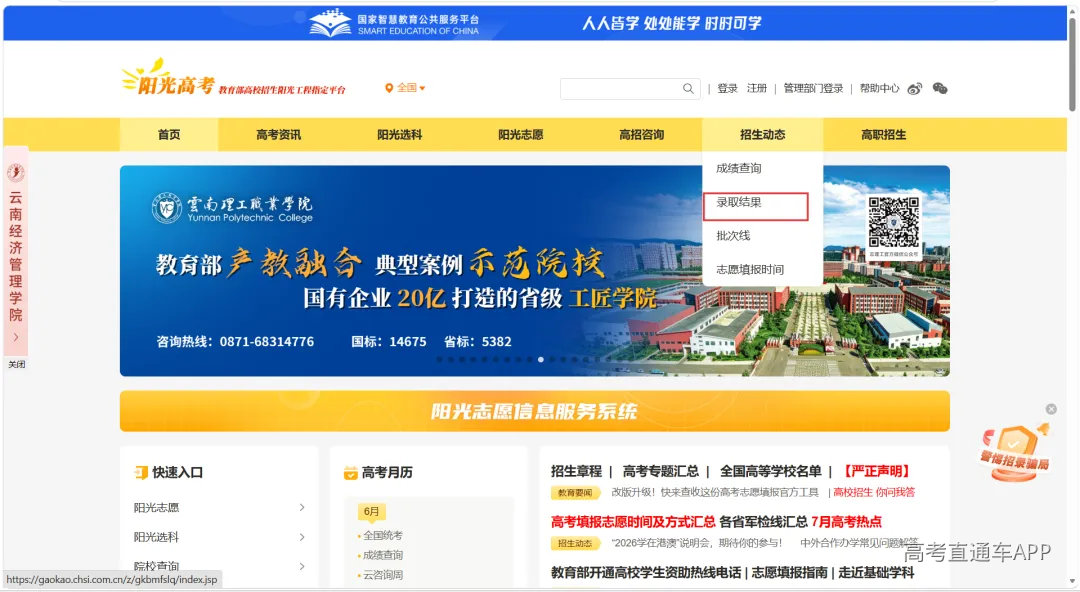The width and height of the screenshot is (1080, 592).
Task: Click the location pin icon beside 全国
Action: click(389, 88)
